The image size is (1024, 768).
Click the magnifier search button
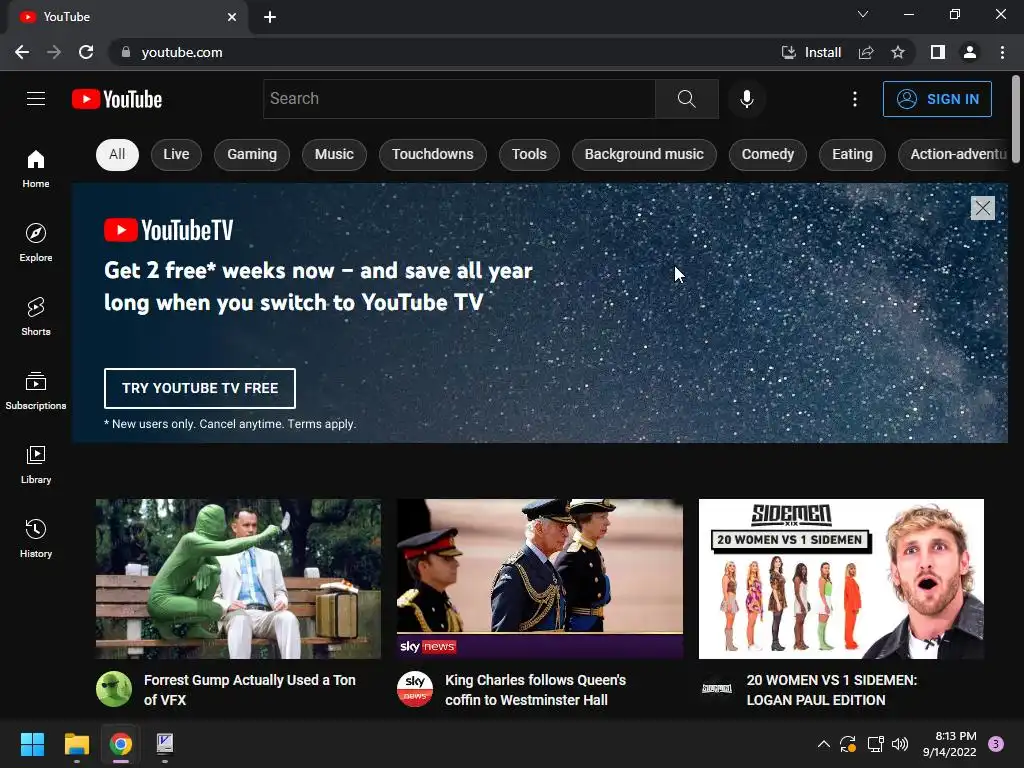tap(686, 99)
